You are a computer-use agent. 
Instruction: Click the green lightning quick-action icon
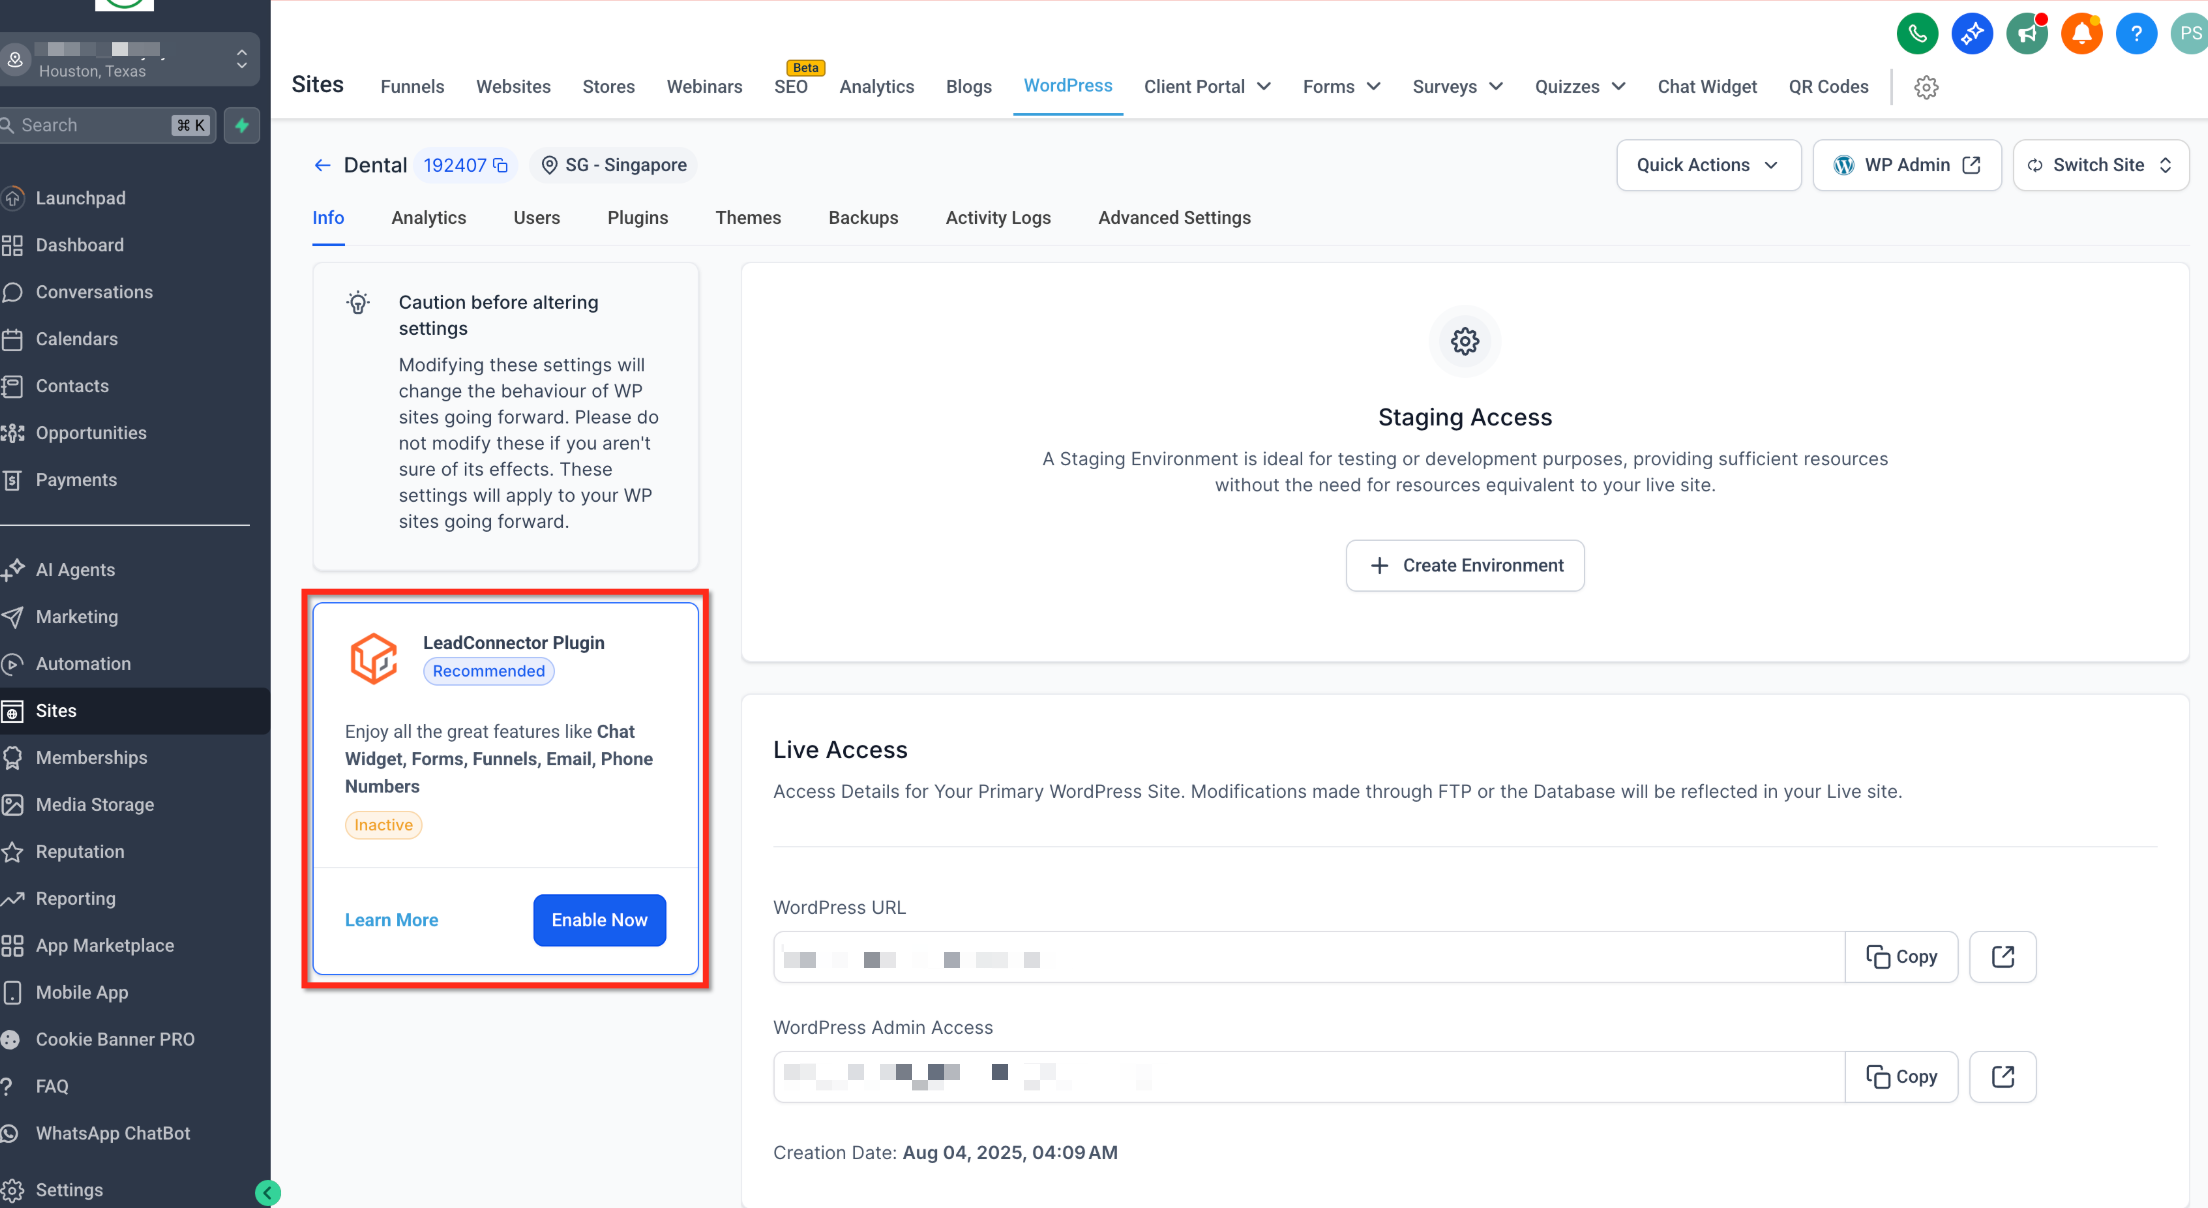242,125
